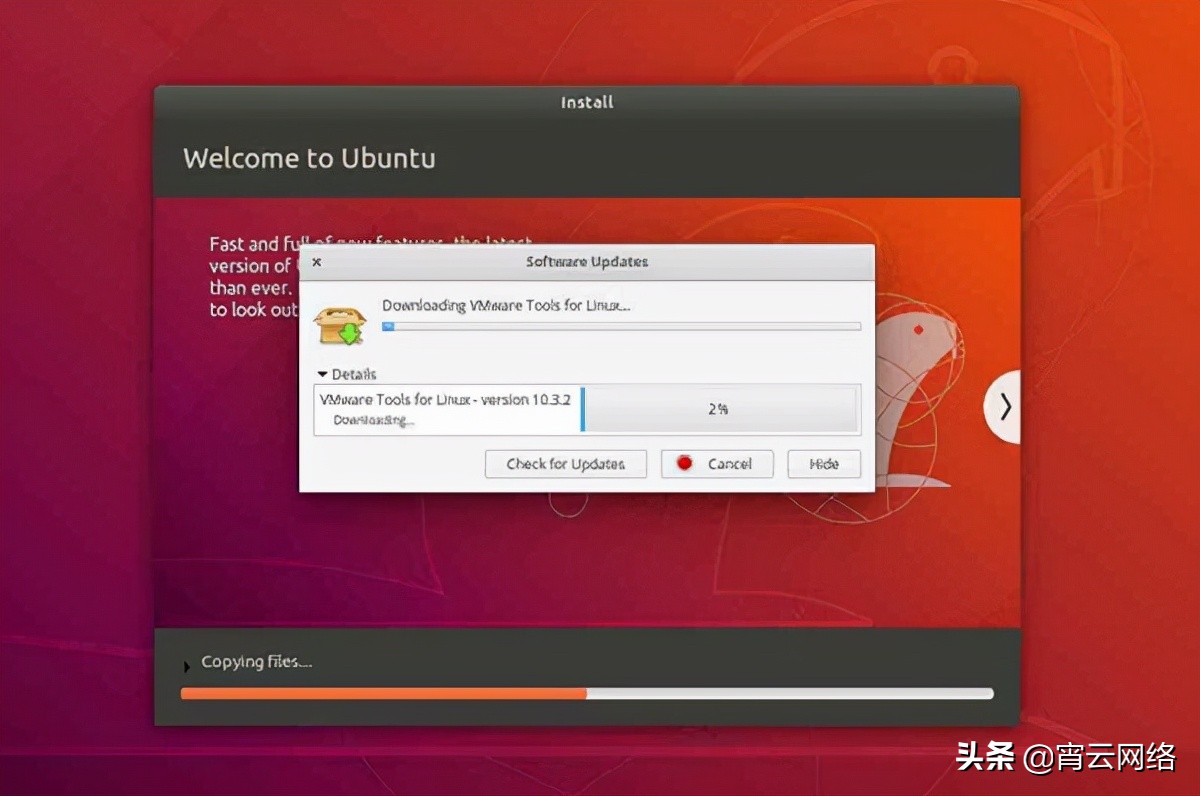The height and width of the screenshot is (796, 1200).
Task: Click the Check for Updates button
Action: [x=566, y=464]
